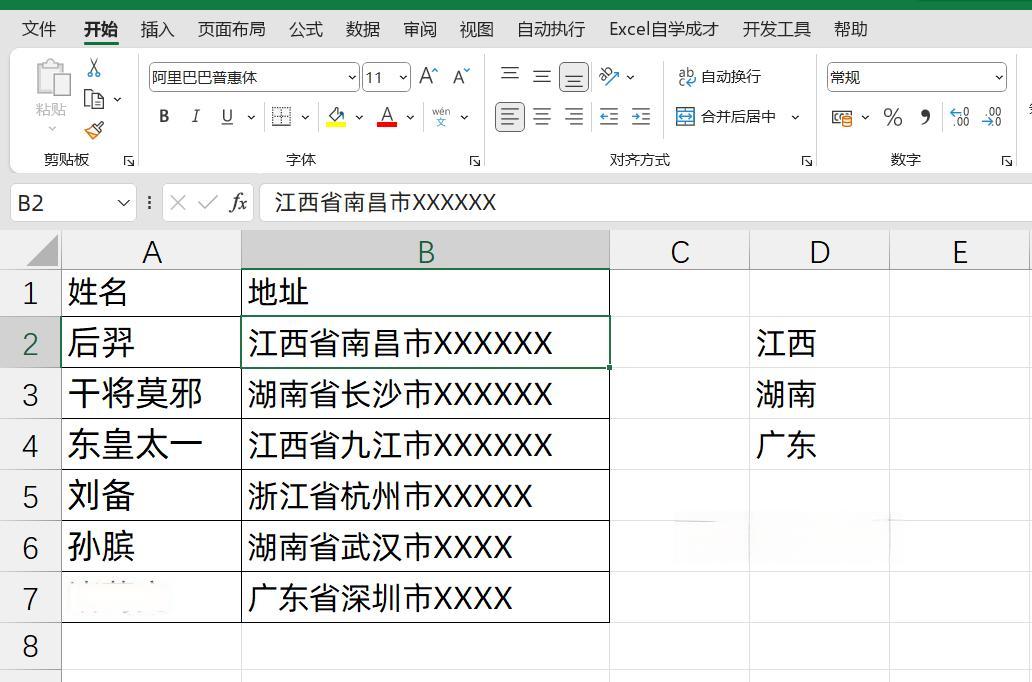The width and height of the screenshot is (1032, 682).
Task: Switch to the 数据 ribbon tab
Action: tap(362, 29)
